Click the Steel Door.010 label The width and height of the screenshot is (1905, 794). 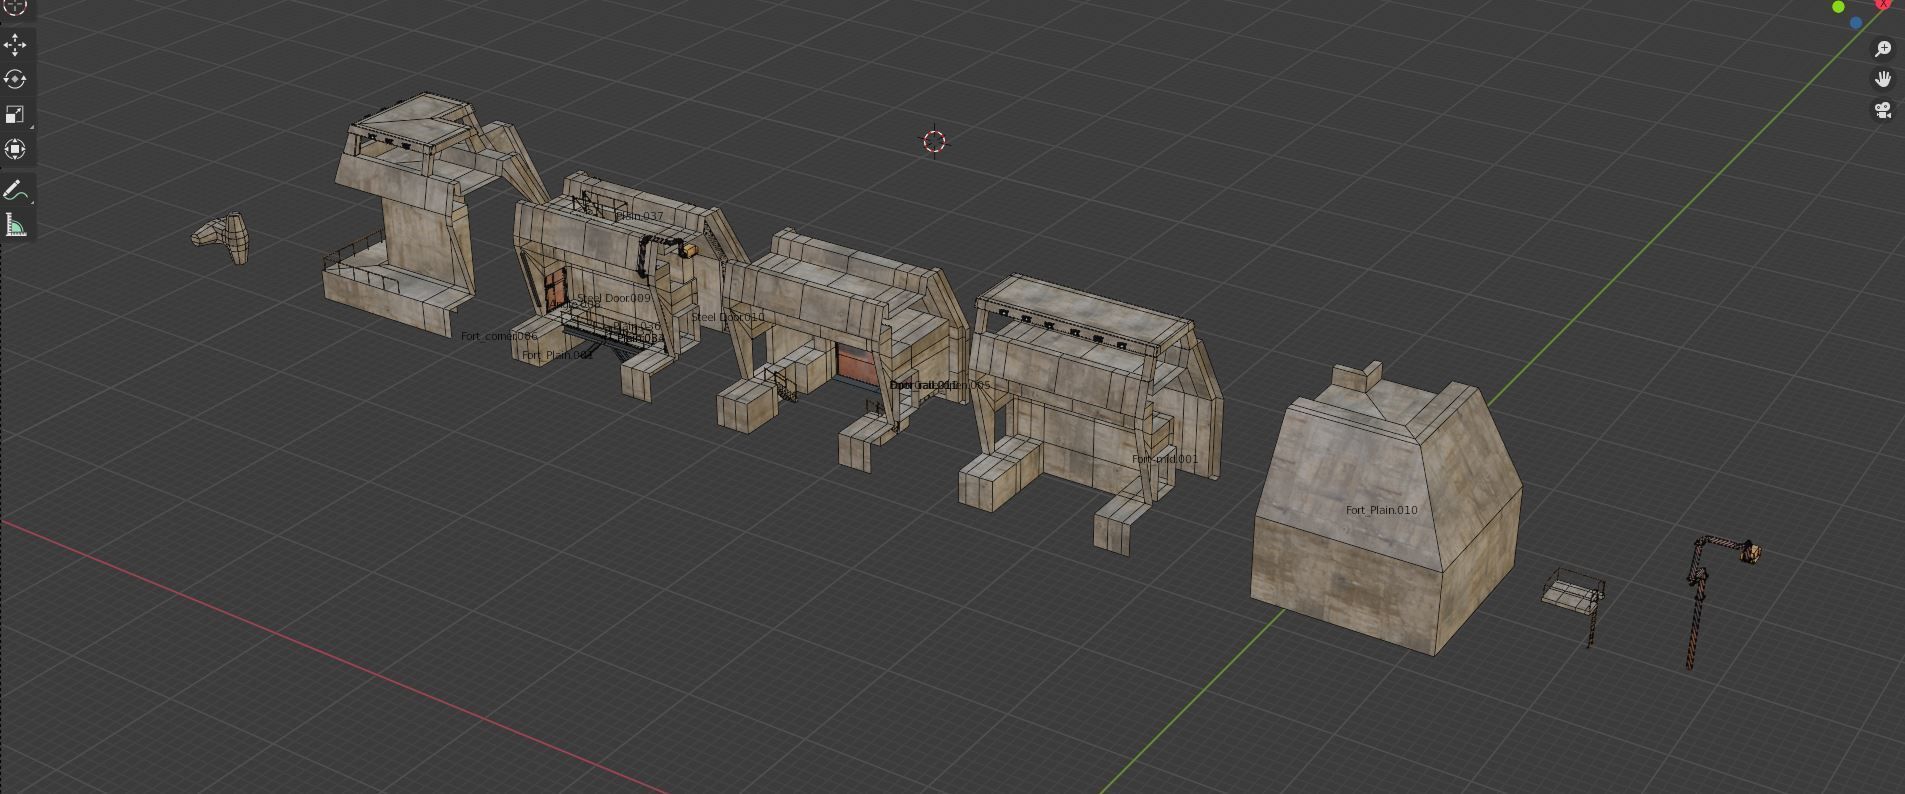(728, 317)
